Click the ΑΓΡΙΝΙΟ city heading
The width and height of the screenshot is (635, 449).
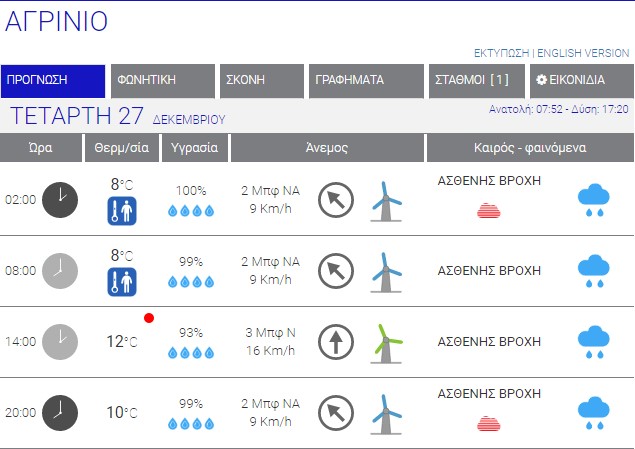57,21
